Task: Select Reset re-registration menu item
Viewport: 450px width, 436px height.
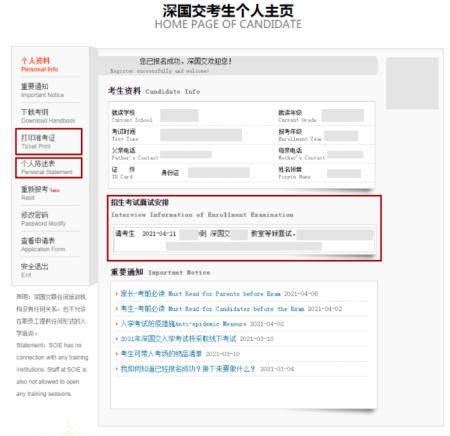Action: click(40, 193)
